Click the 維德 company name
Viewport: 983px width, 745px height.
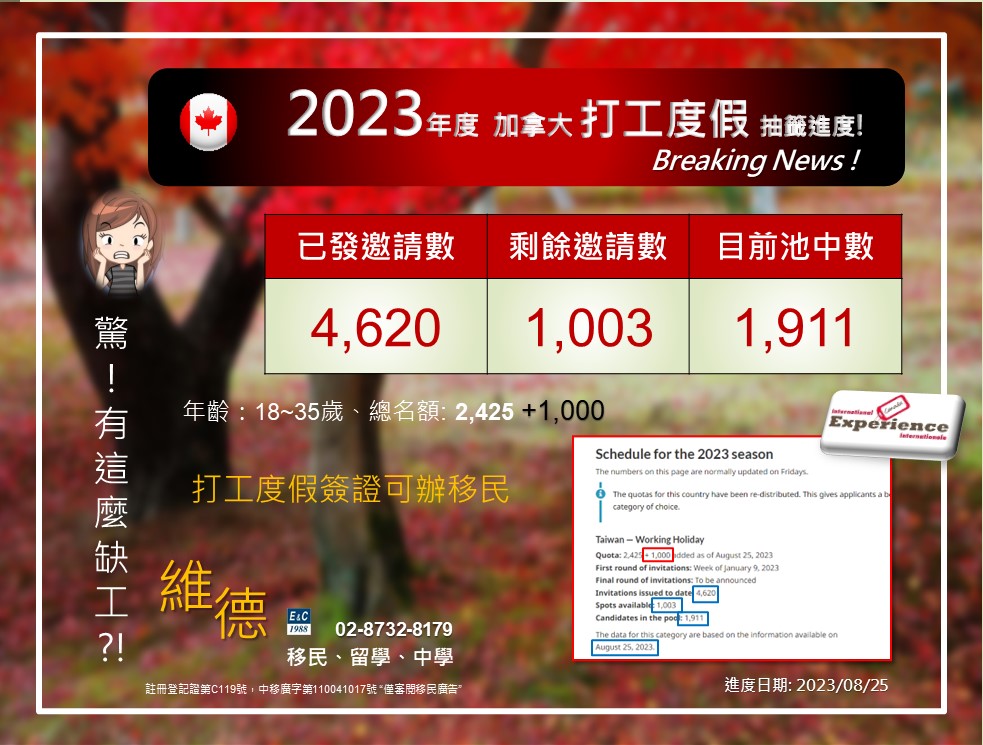click(x=214, y=599)
